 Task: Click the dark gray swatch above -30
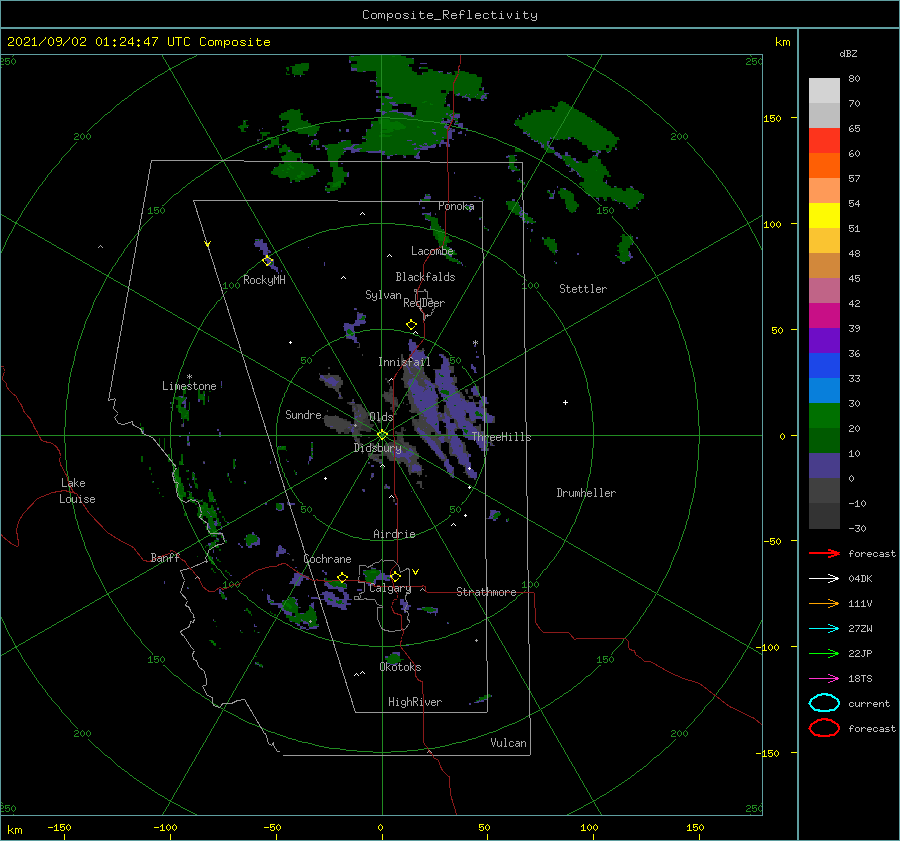(x=824, y=516)
